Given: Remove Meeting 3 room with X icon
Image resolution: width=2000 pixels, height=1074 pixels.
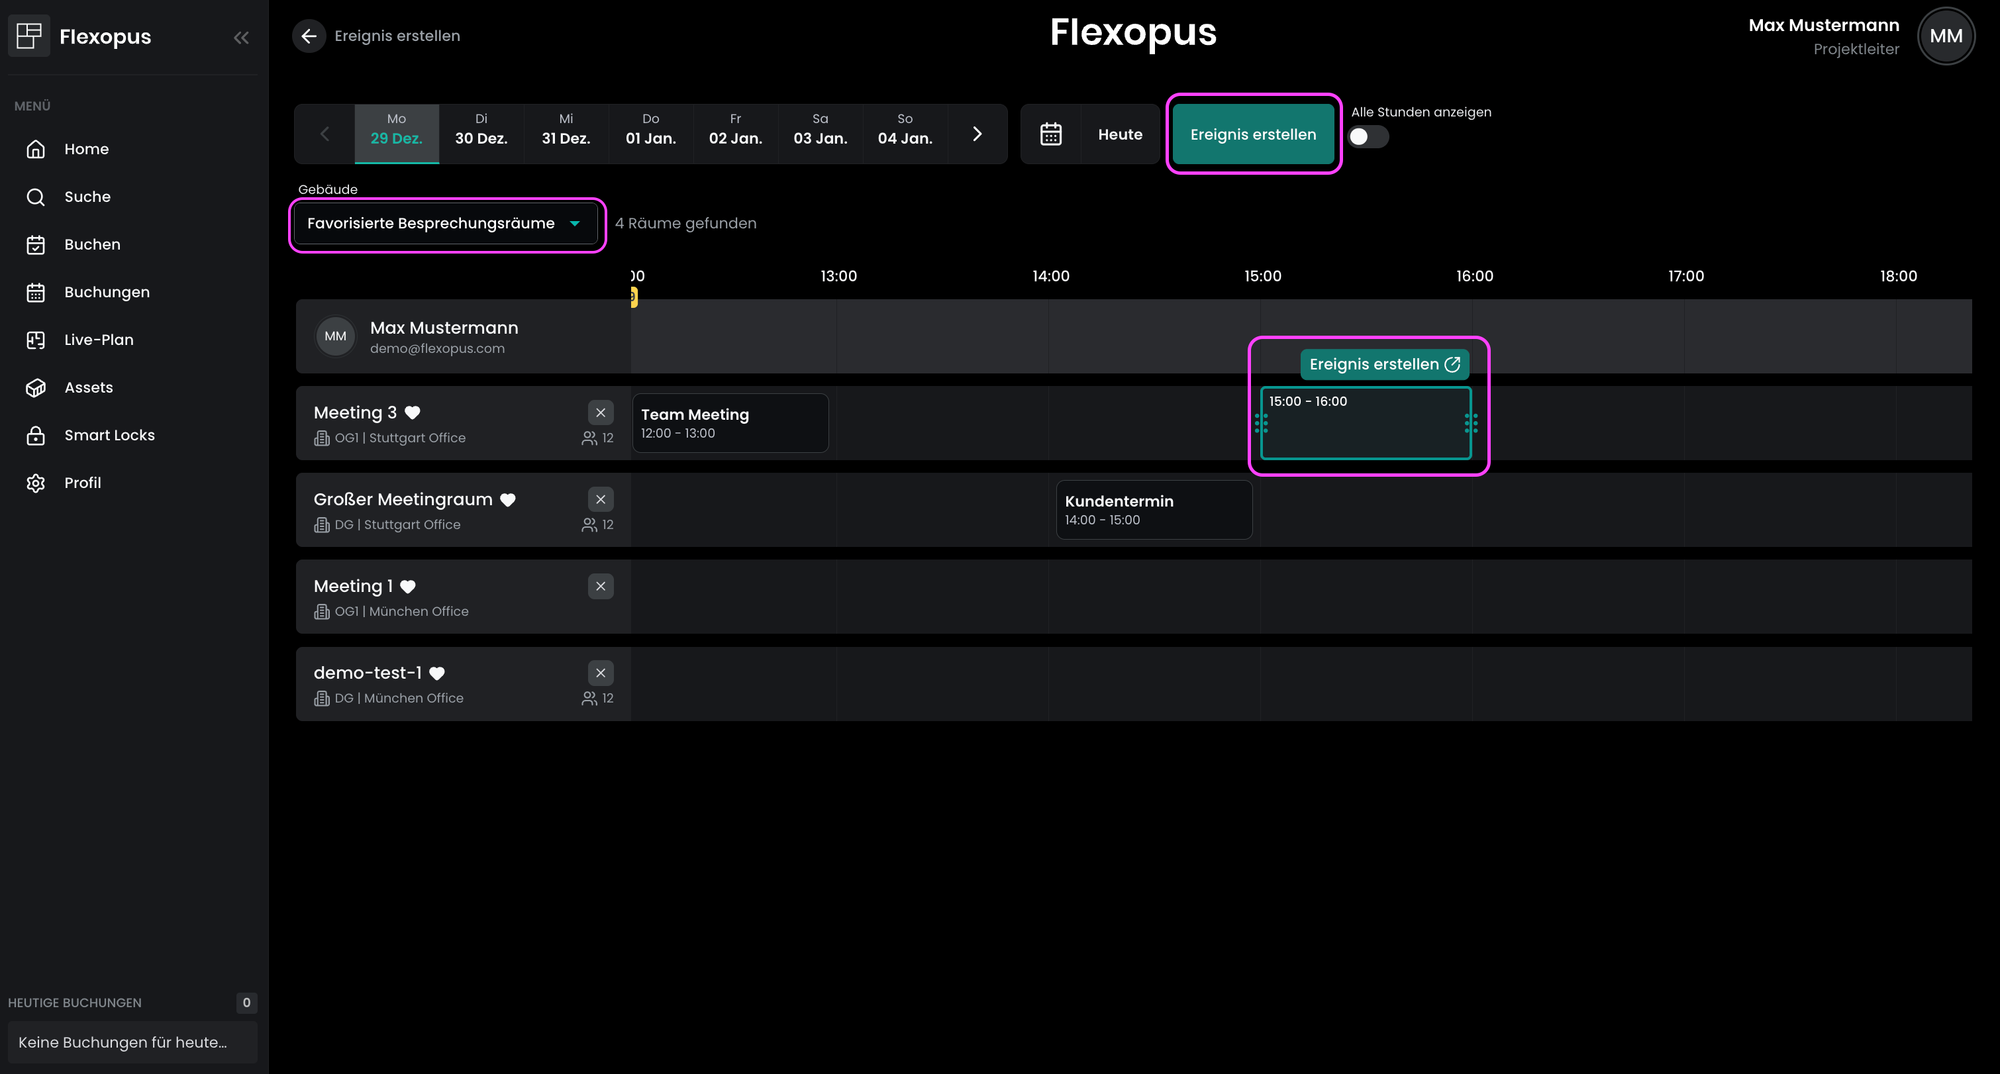Looking at the screenshot, I should [600, 413].
